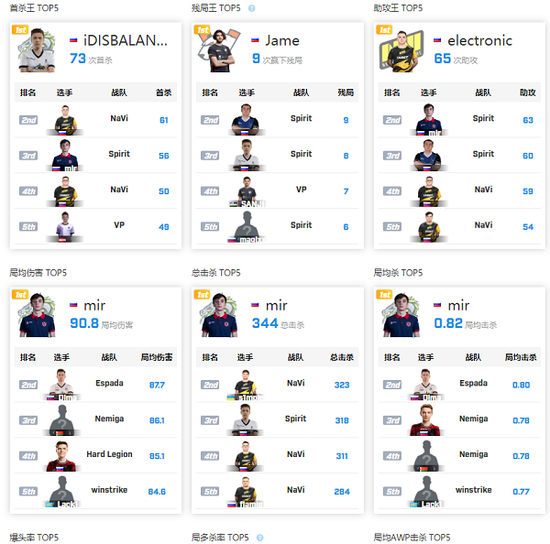Open the Hard Legion team in damage ranking
The width and height of the screenshot is (550, 544).
[x=109, y=454]
